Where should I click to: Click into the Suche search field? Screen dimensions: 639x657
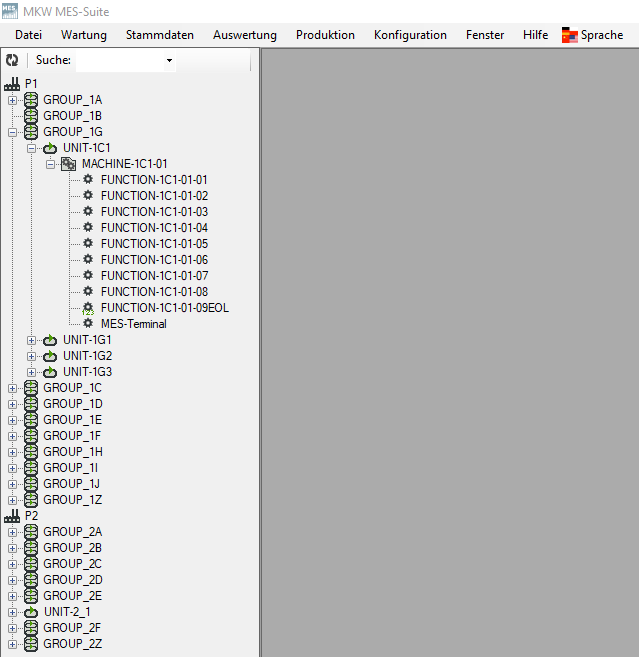(118, 61)
